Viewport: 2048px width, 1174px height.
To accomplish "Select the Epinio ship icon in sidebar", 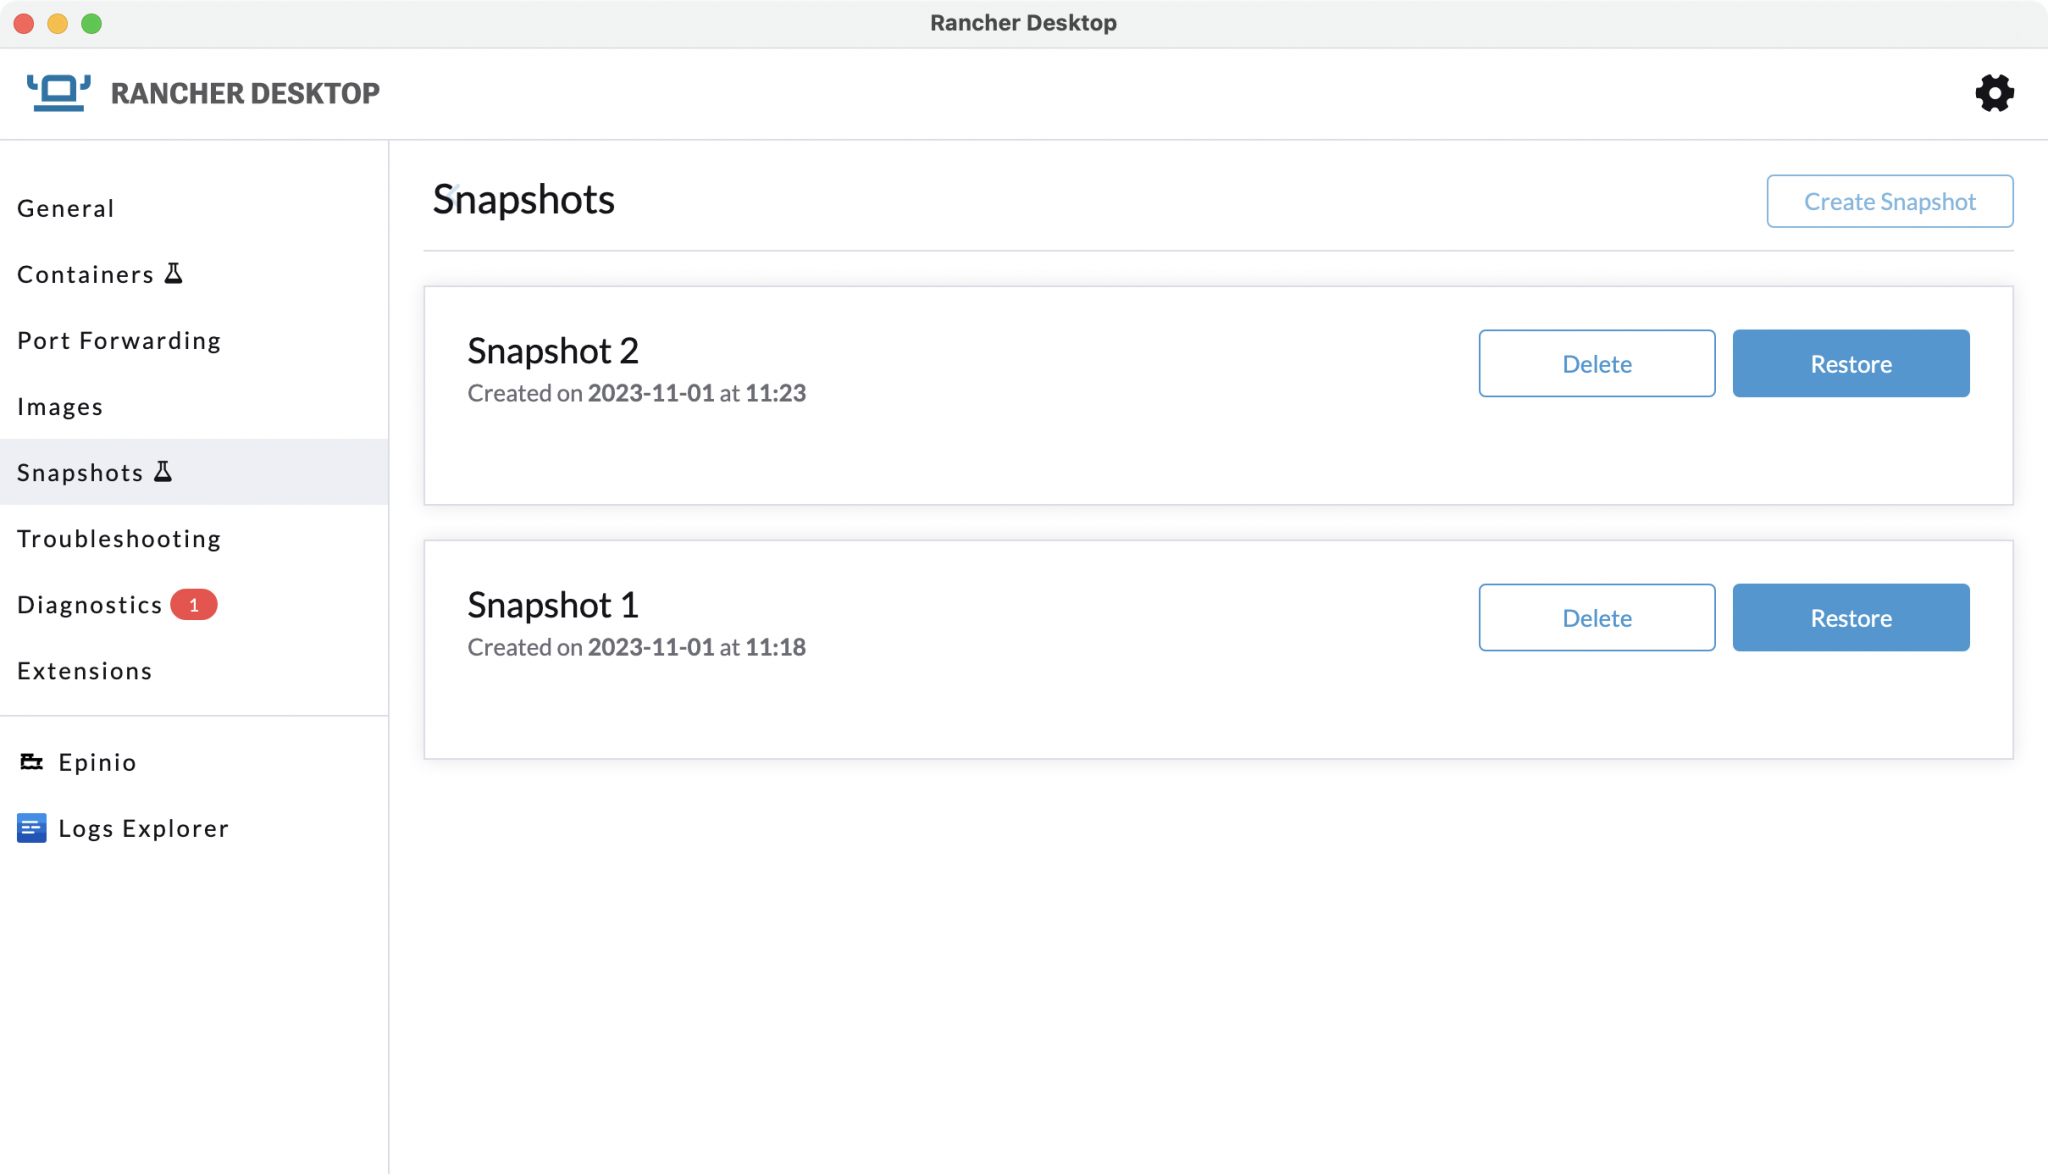I will pos(31,761).
